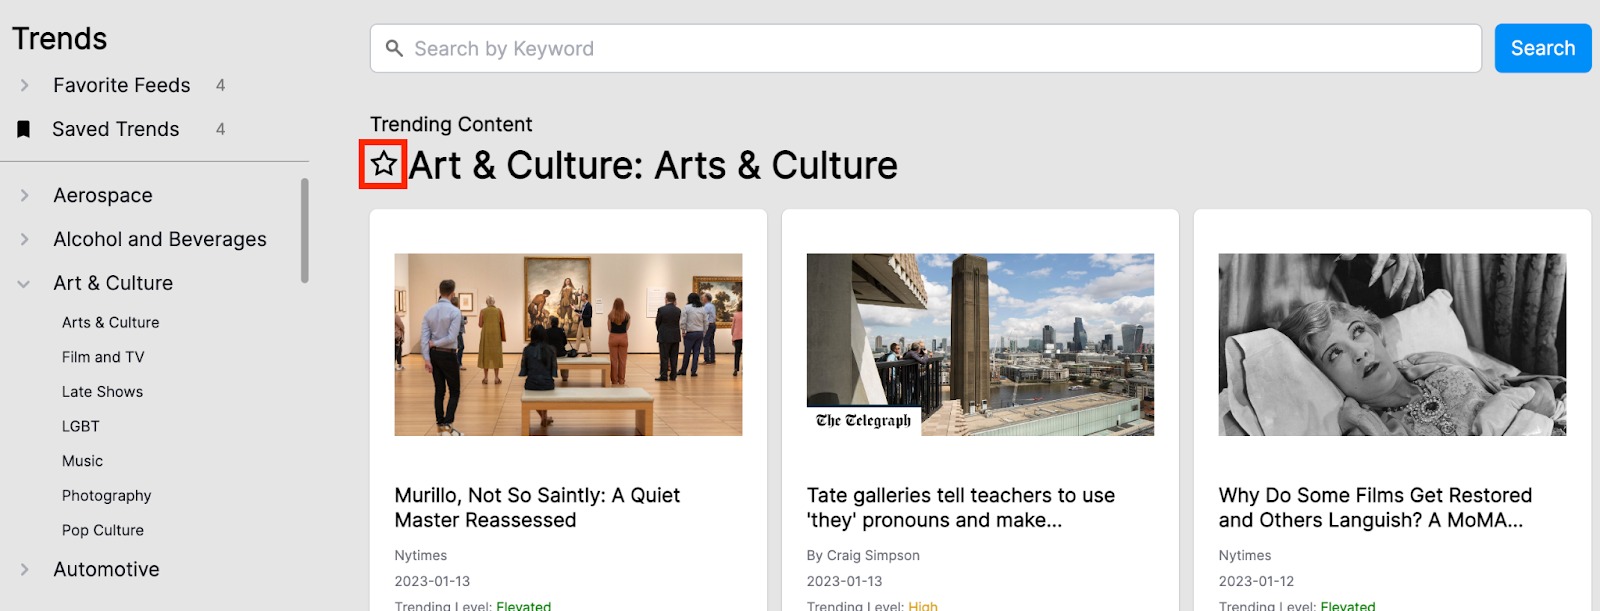Click the magnifying glass search icon
Screen dimensions: 1600x611
tap(395, 49)
